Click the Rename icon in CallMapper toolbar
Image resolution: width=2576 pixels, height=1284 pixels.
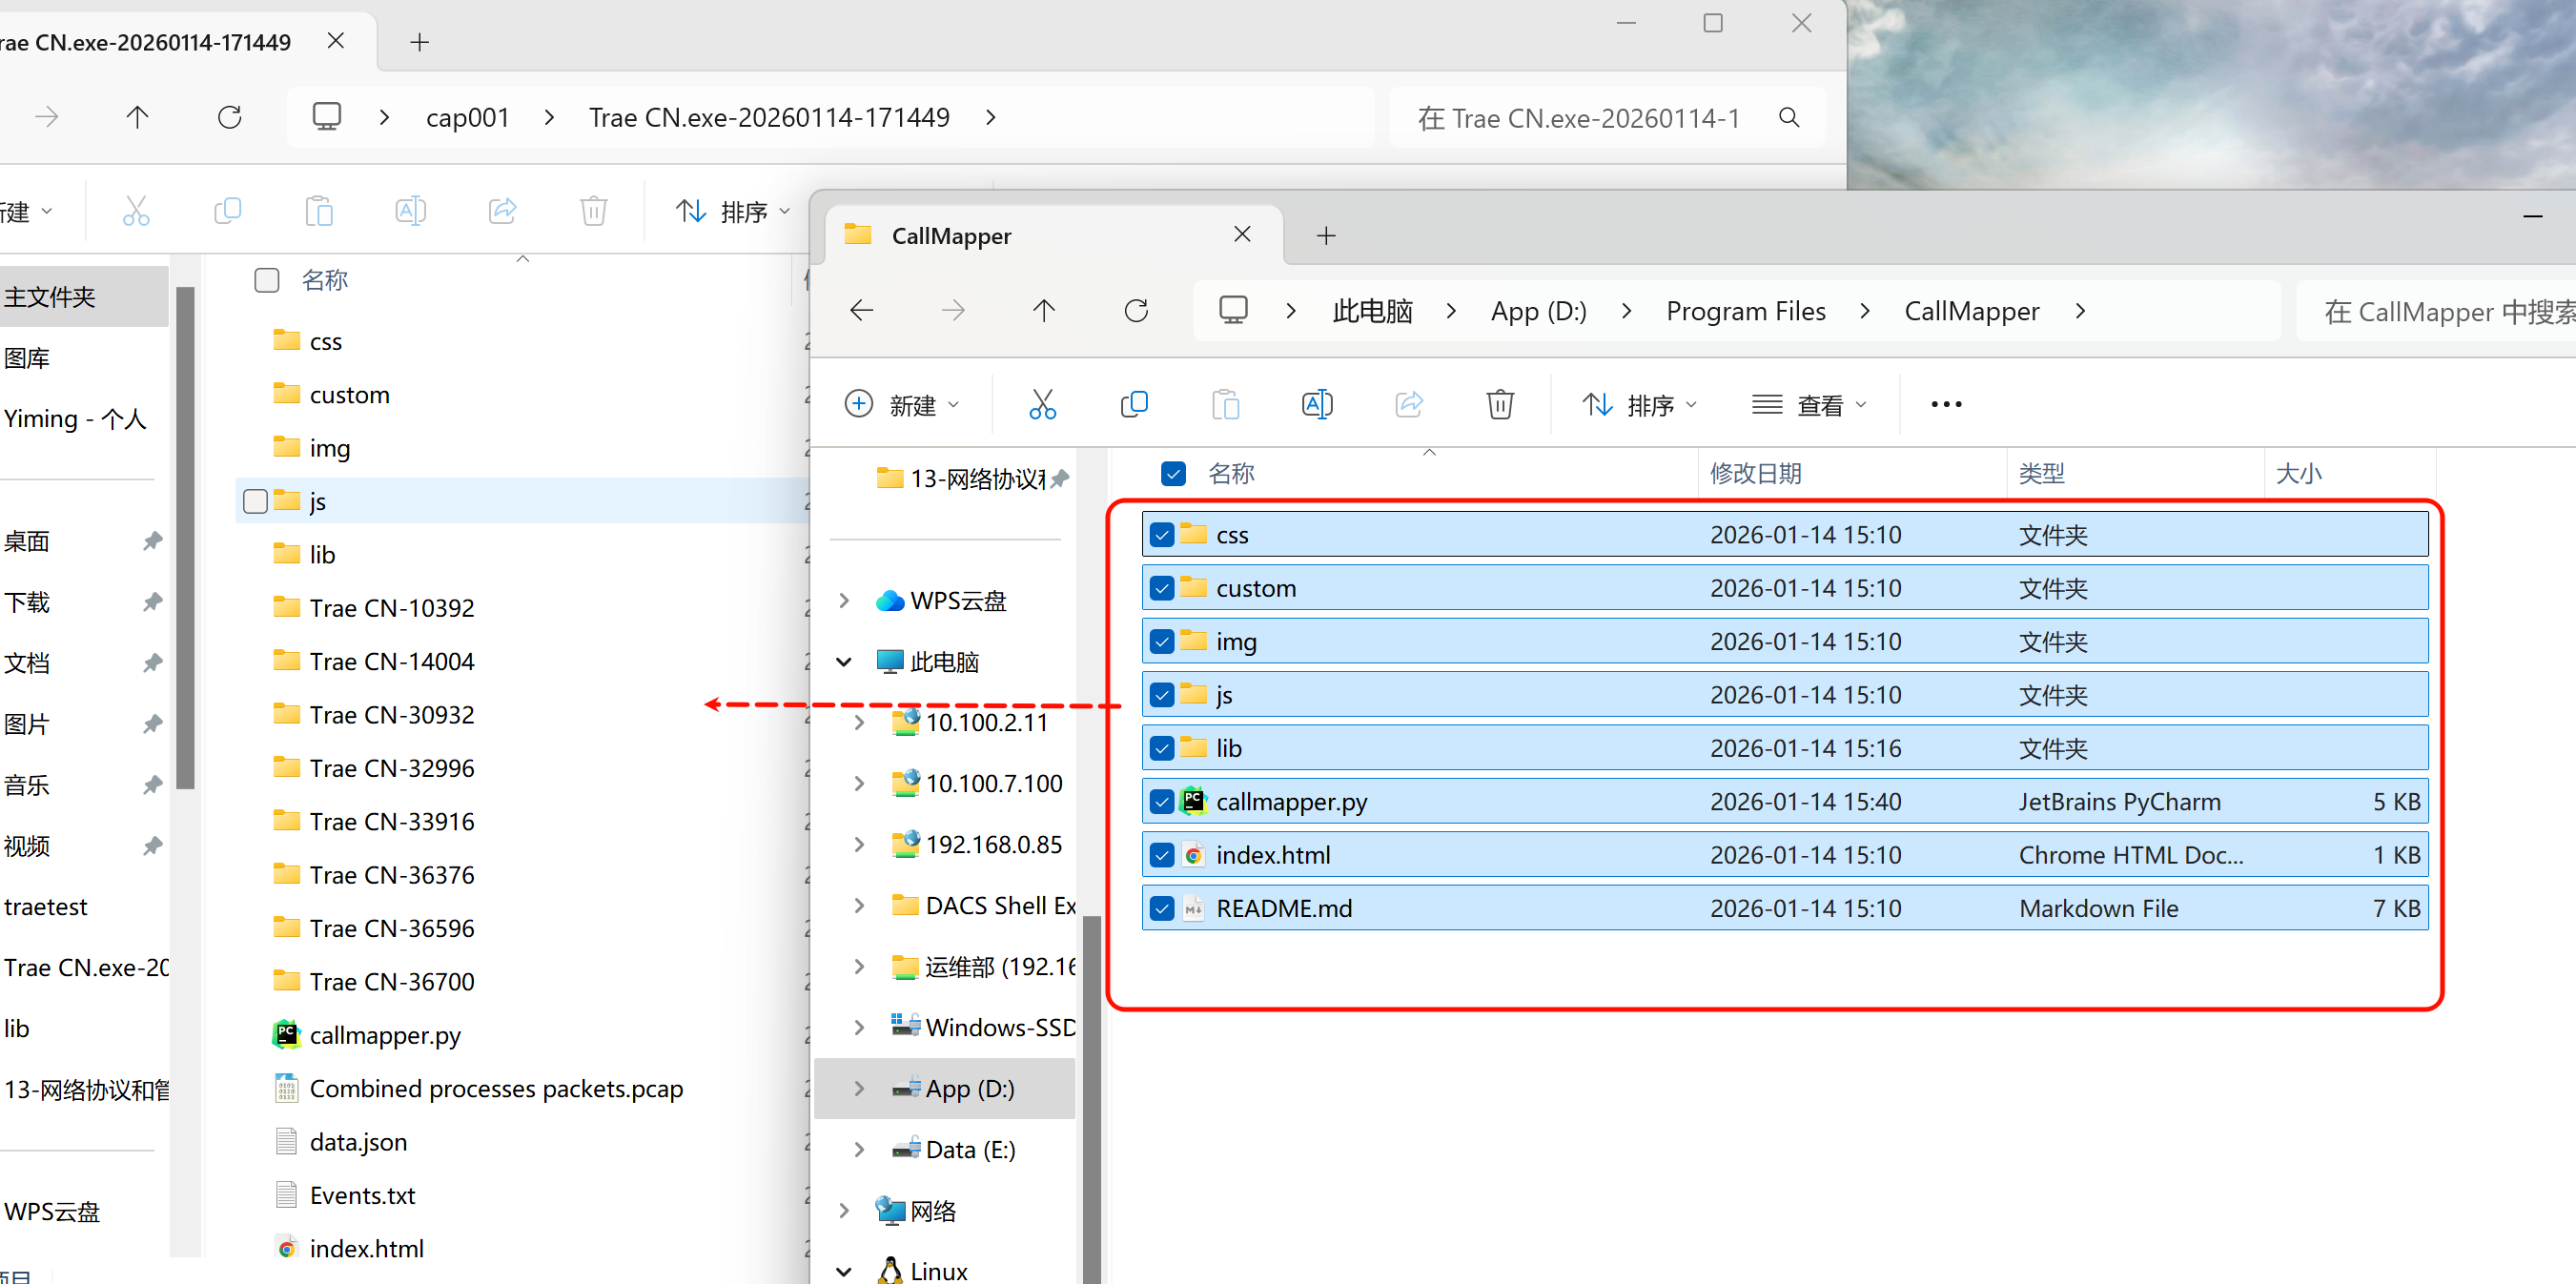(x=1317, y=404)
